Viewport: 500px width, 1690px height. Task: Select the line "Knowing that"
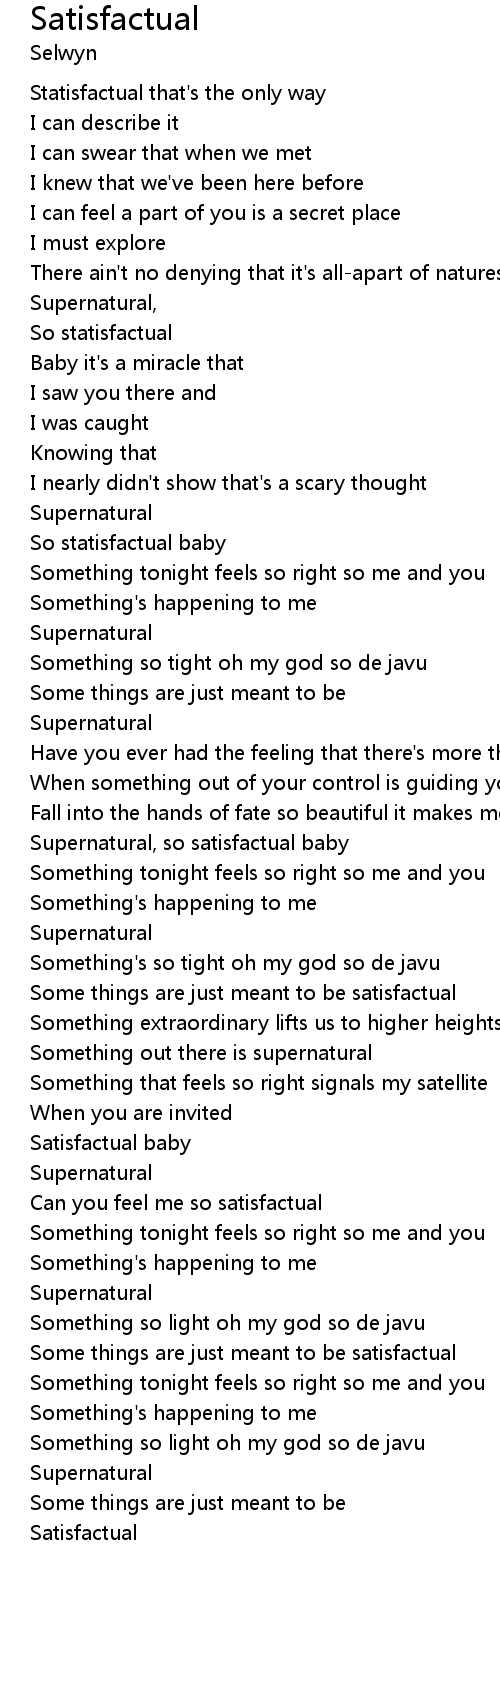point(94,453)
